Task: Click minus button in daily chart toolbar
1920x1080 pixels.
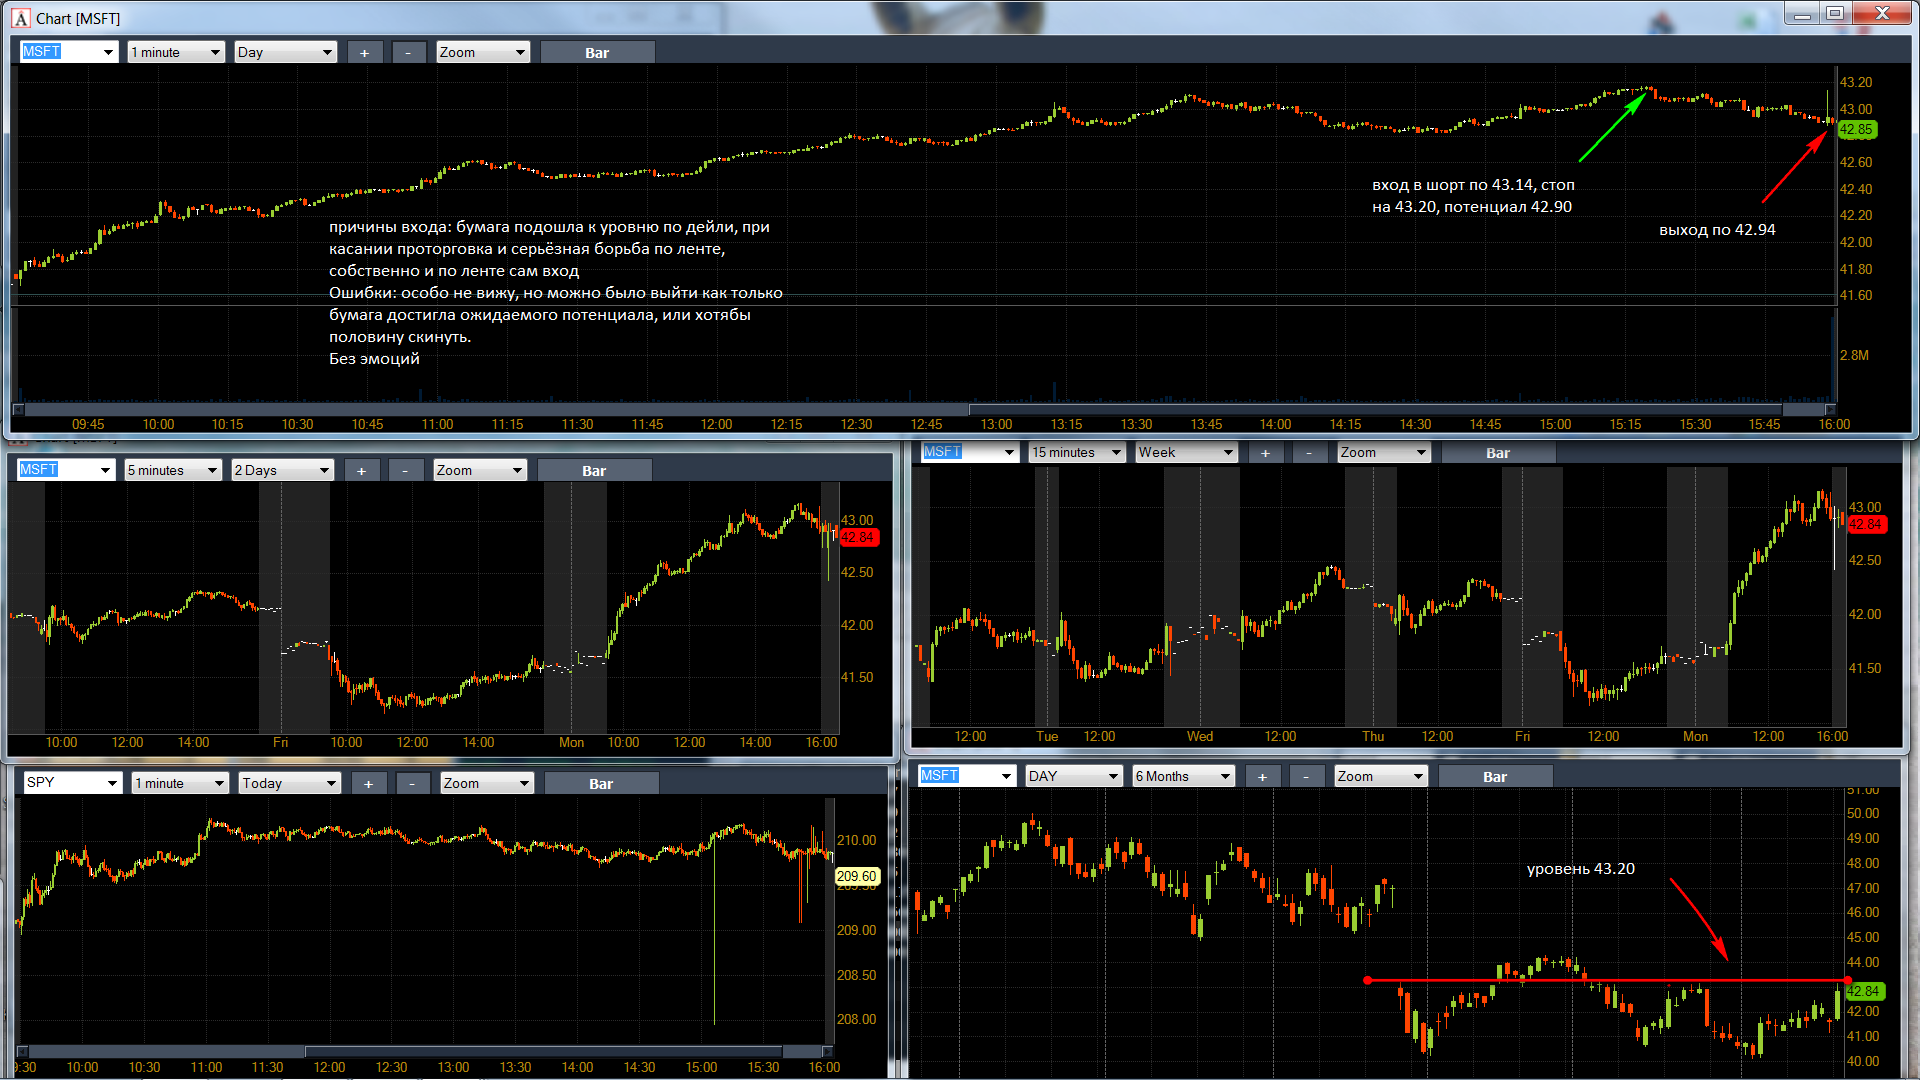Action: pos(1307,776)
